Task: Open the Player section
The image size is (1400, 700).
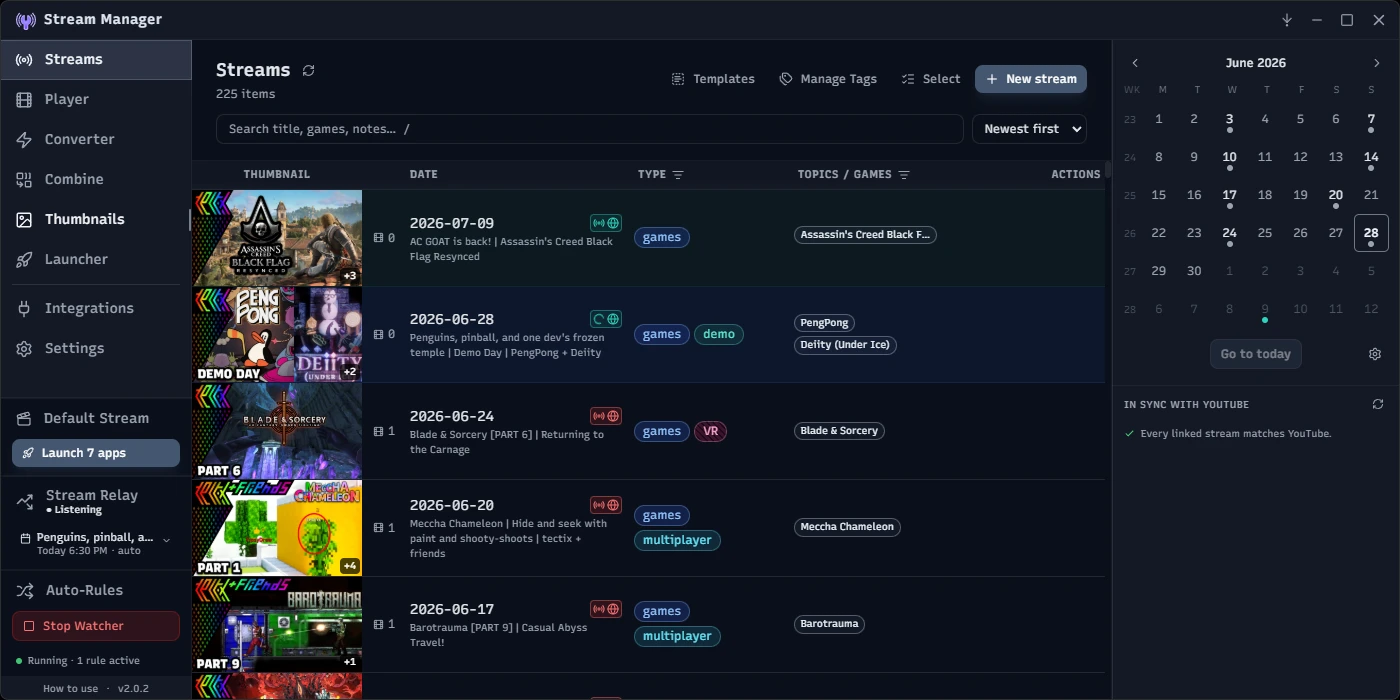Action: (96, 99)
